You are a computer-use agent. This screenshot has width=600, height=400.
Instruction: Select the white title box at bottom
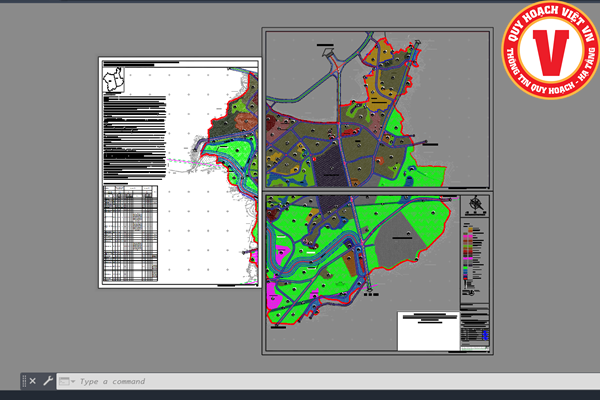click(427, 330)
